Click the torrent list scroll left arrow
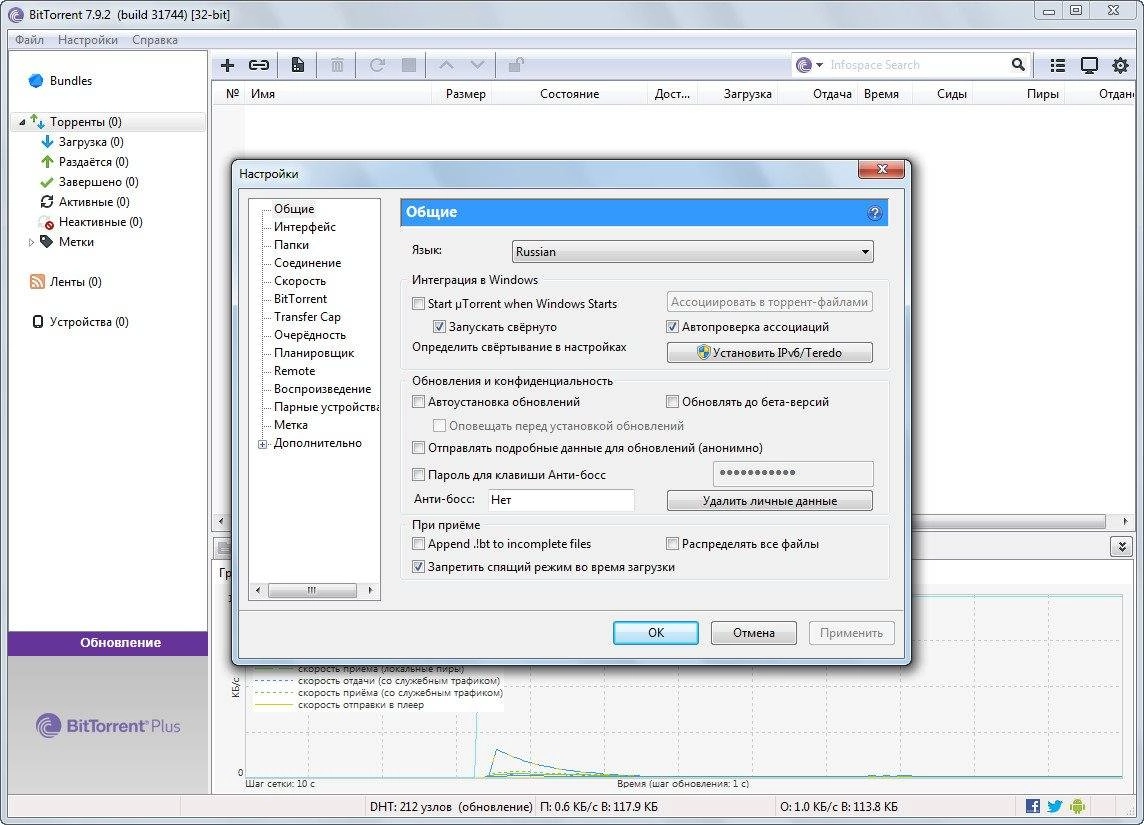The image size is (1144, 825). coord(220,521)
